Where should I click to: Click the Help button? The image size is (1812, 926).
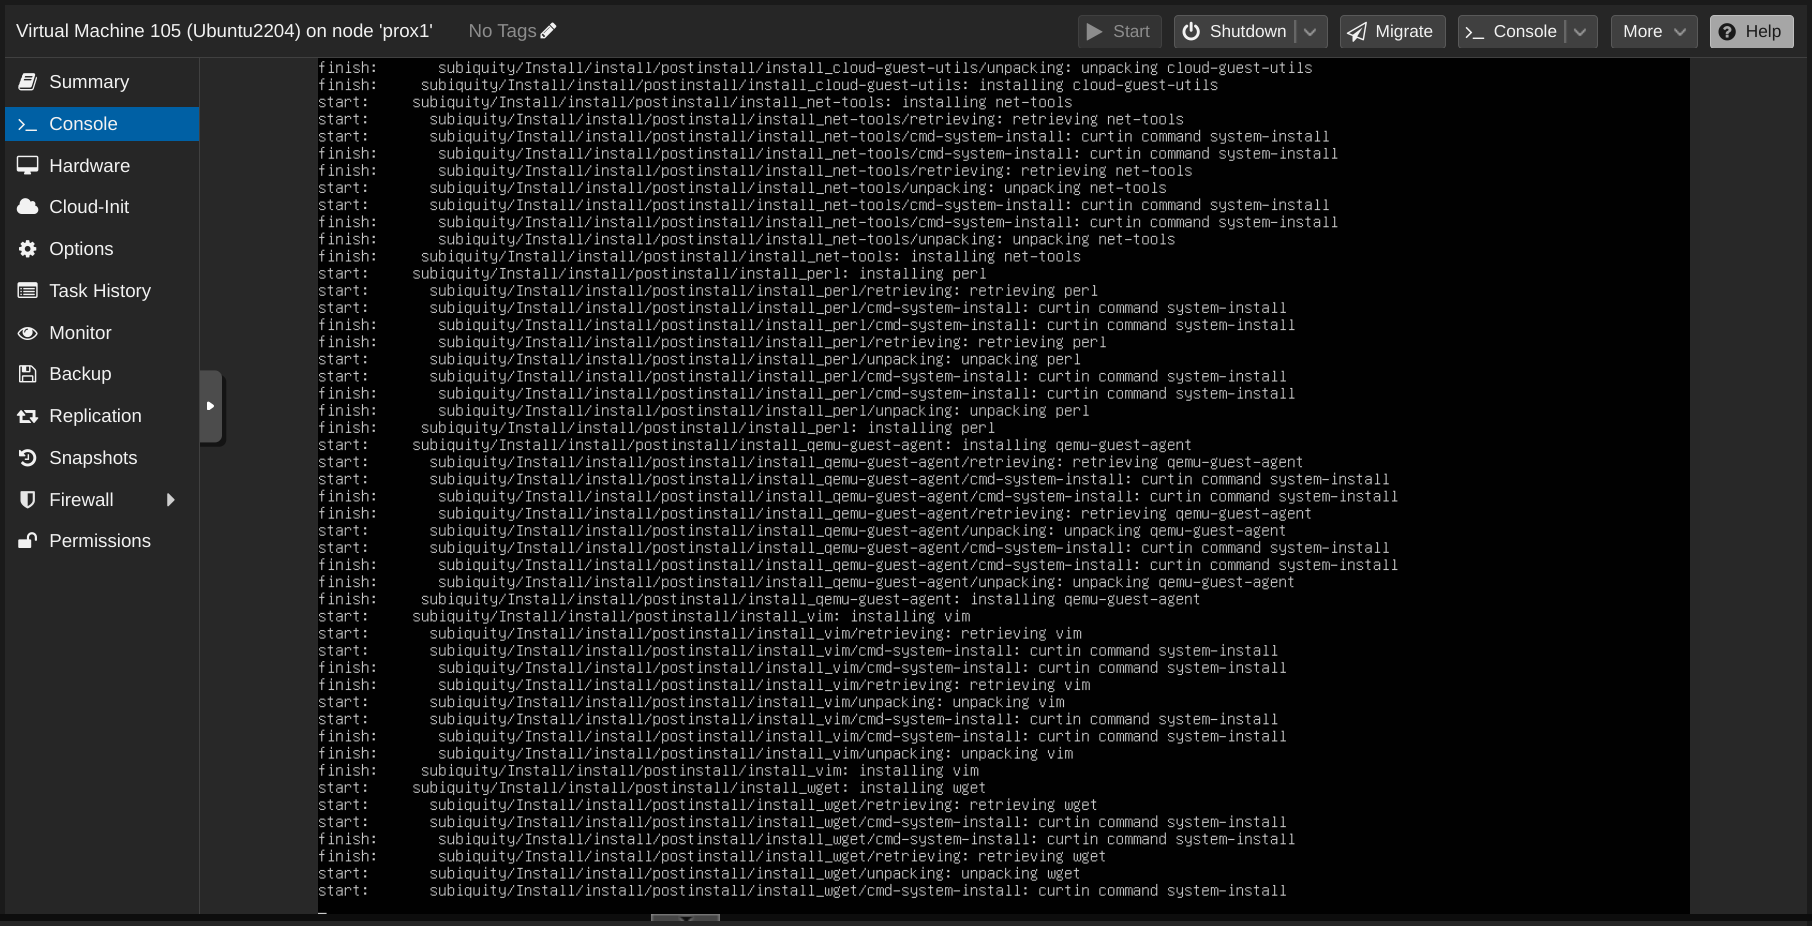tap(1751, 32)
